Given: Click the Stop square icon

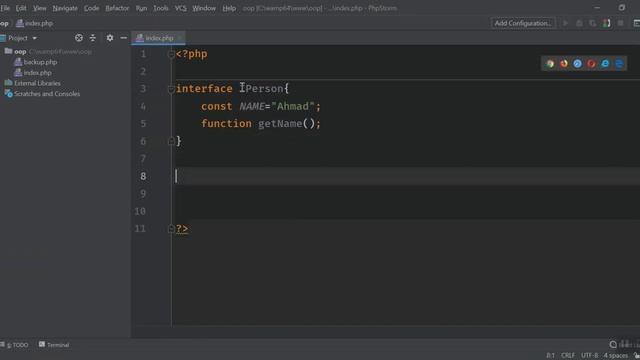Looking at the screenshot, I should click(620, 23).
